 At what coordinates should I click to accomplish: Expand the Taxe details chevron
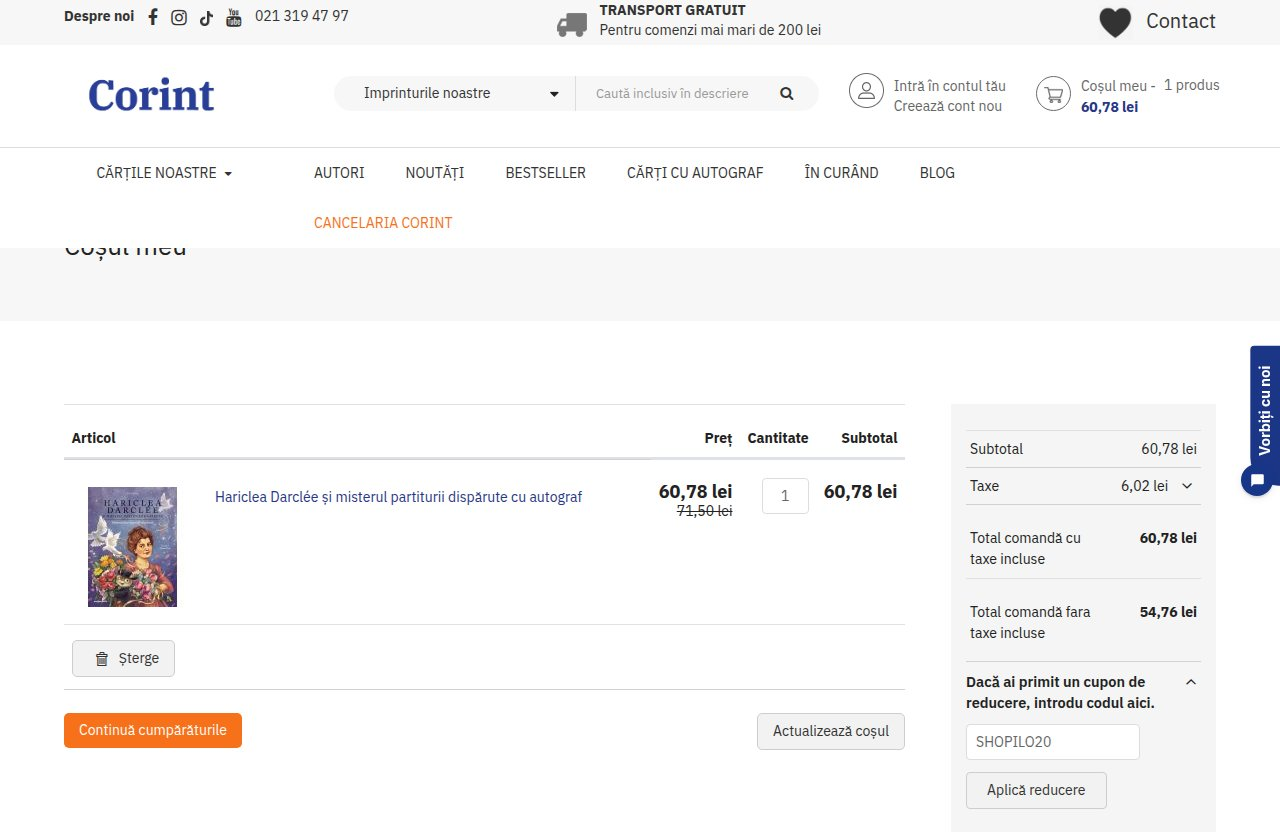pyautogui.click(x=1187, y=486)
